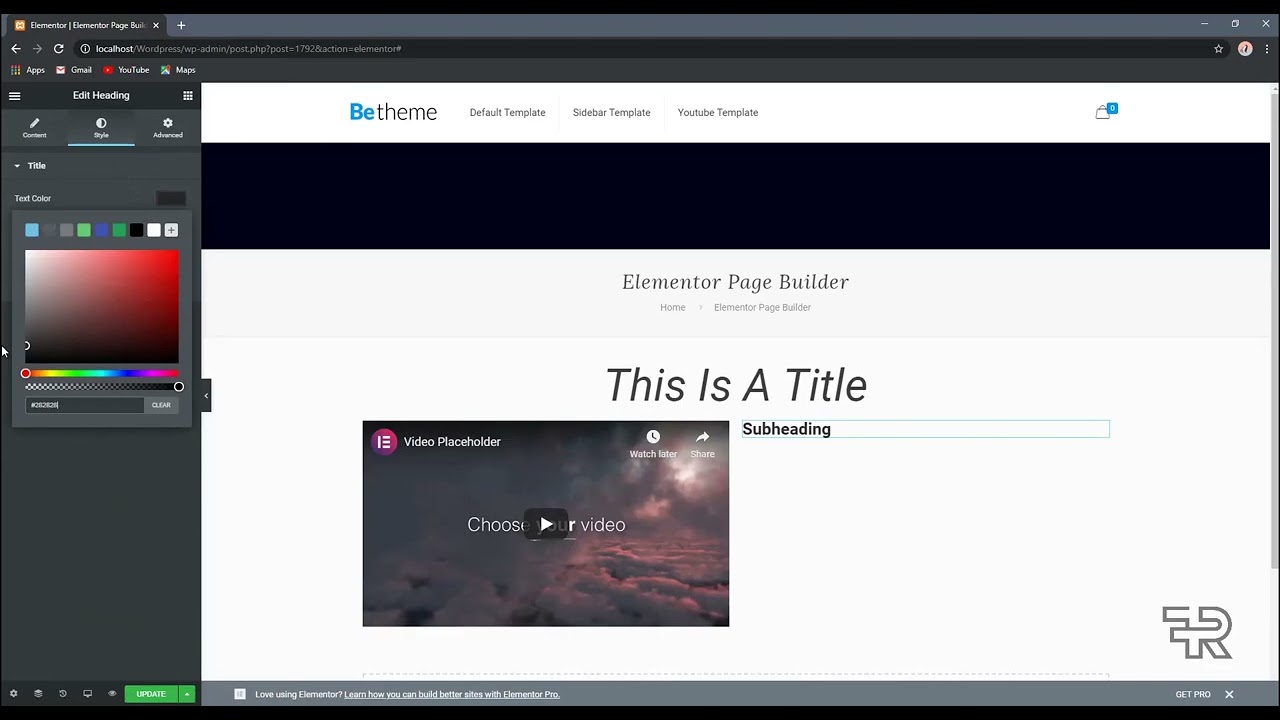Viewport: 1280px width, 720px height.
Task: Select the blue preset color
Action: [x=101, y=230]
